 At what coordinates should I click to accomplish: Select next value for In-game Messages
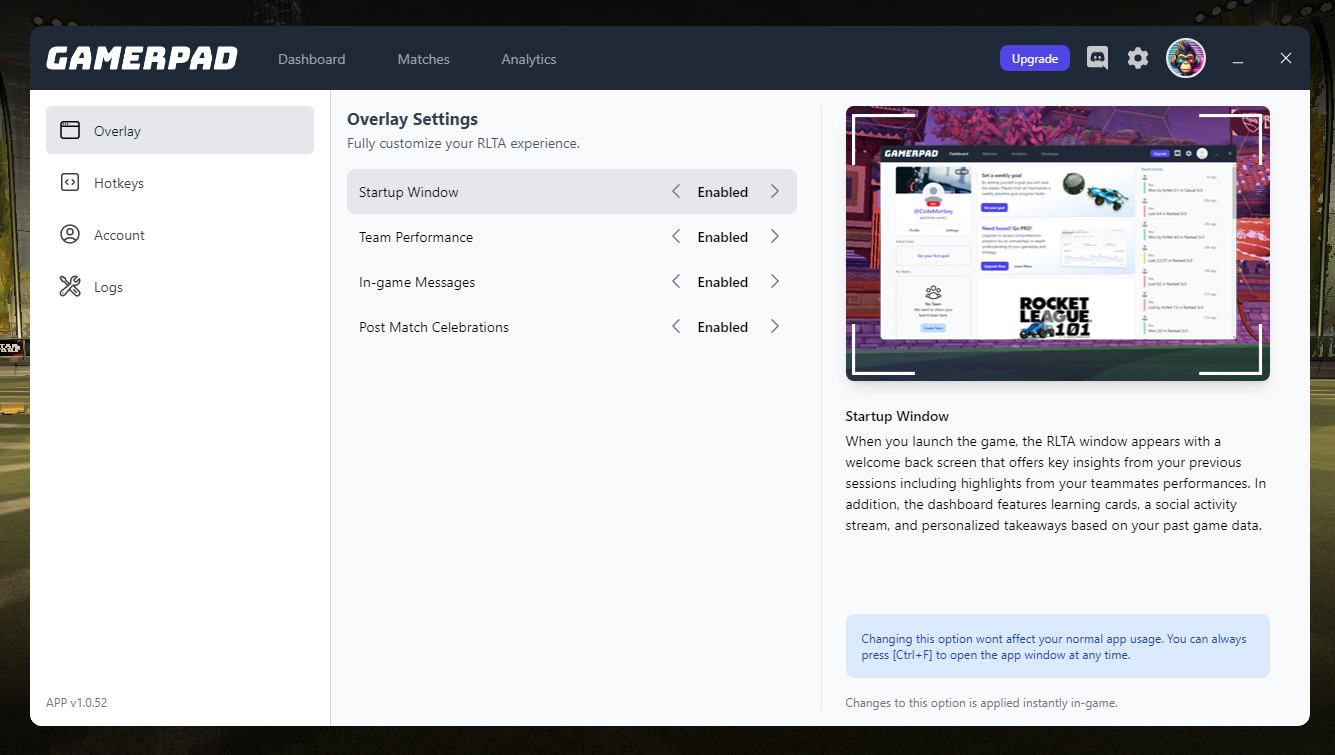(775, 281)
